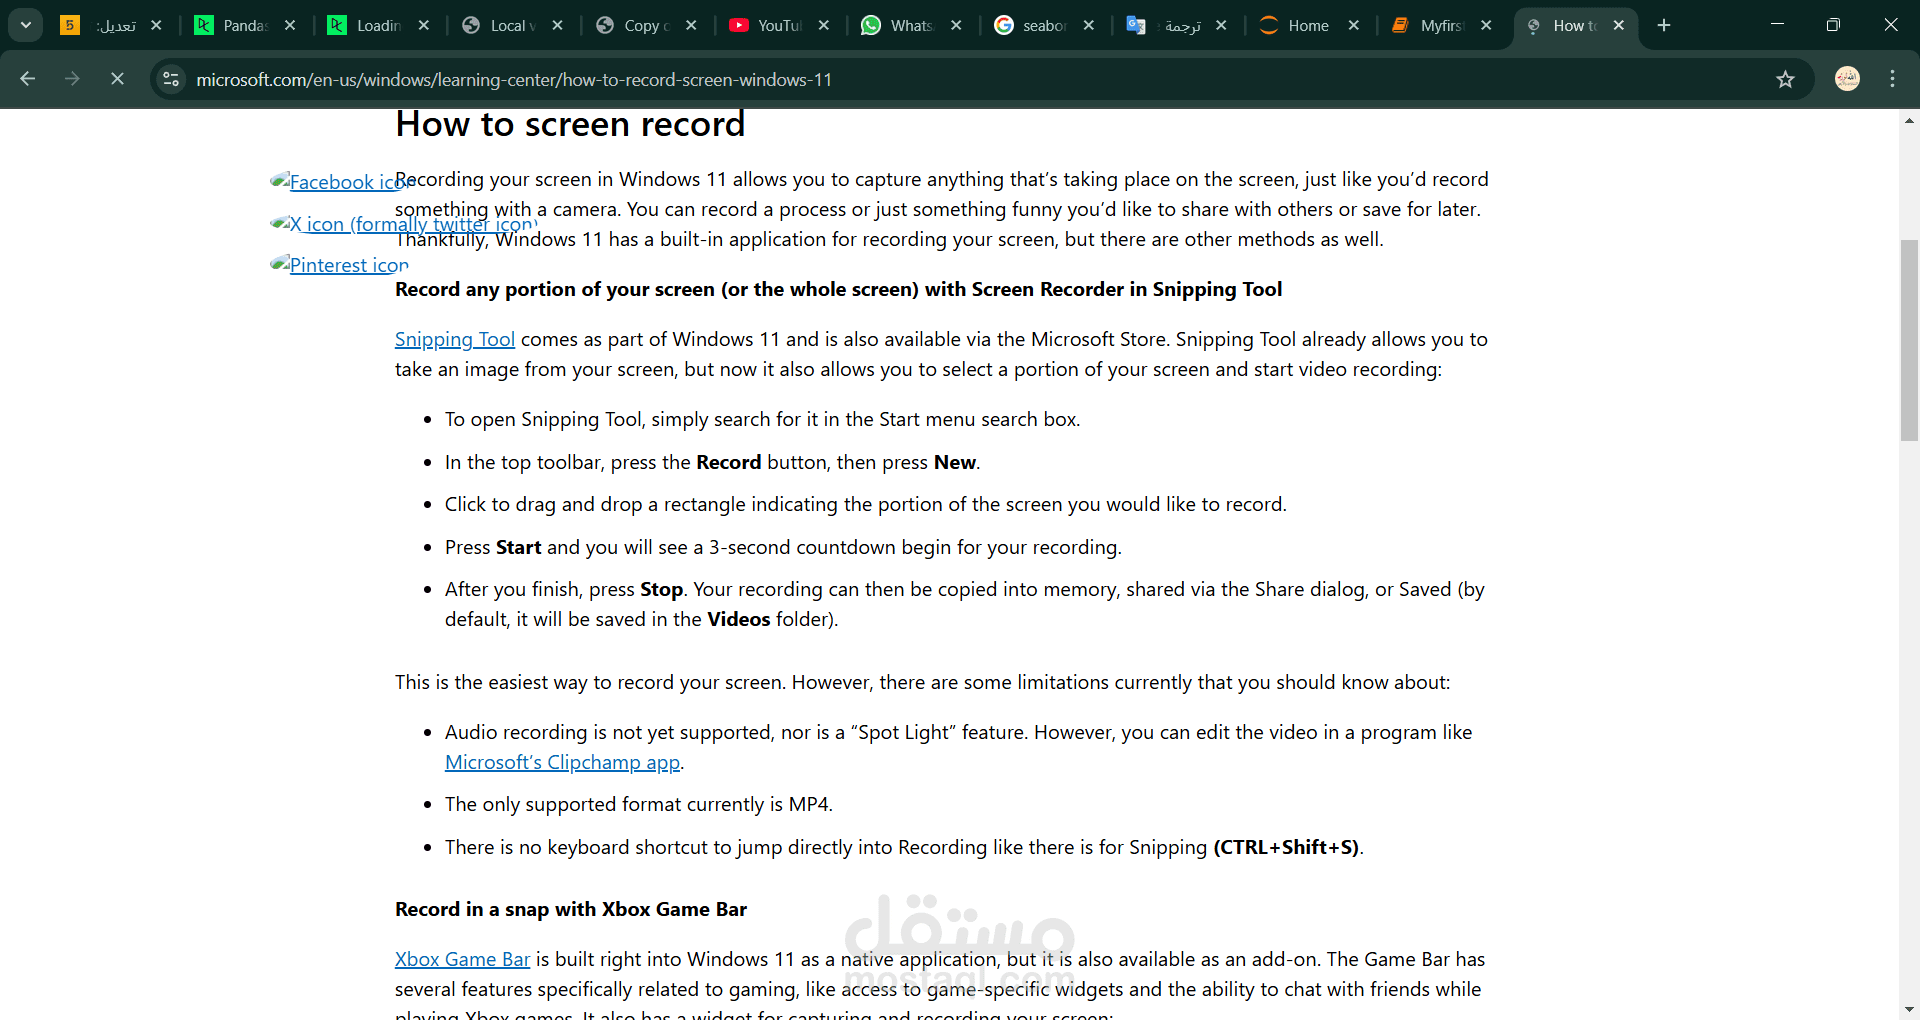
Task: Open the Chrome three-dot menu
Action: [1892, 79]
